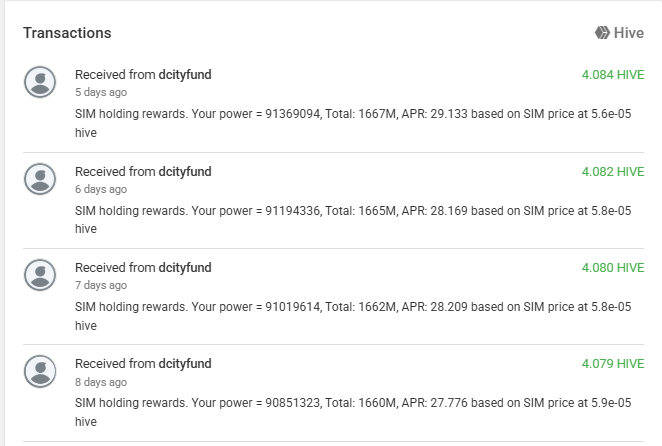662x446 pixels.
Task: Click the Hive logo icon in header
Action: tap(602, 33)
